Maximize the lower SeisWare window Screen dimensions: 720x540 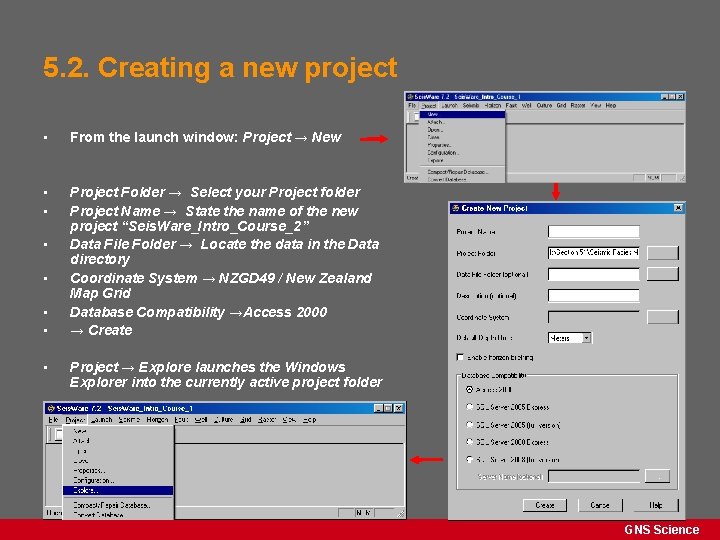click(388, 408)
